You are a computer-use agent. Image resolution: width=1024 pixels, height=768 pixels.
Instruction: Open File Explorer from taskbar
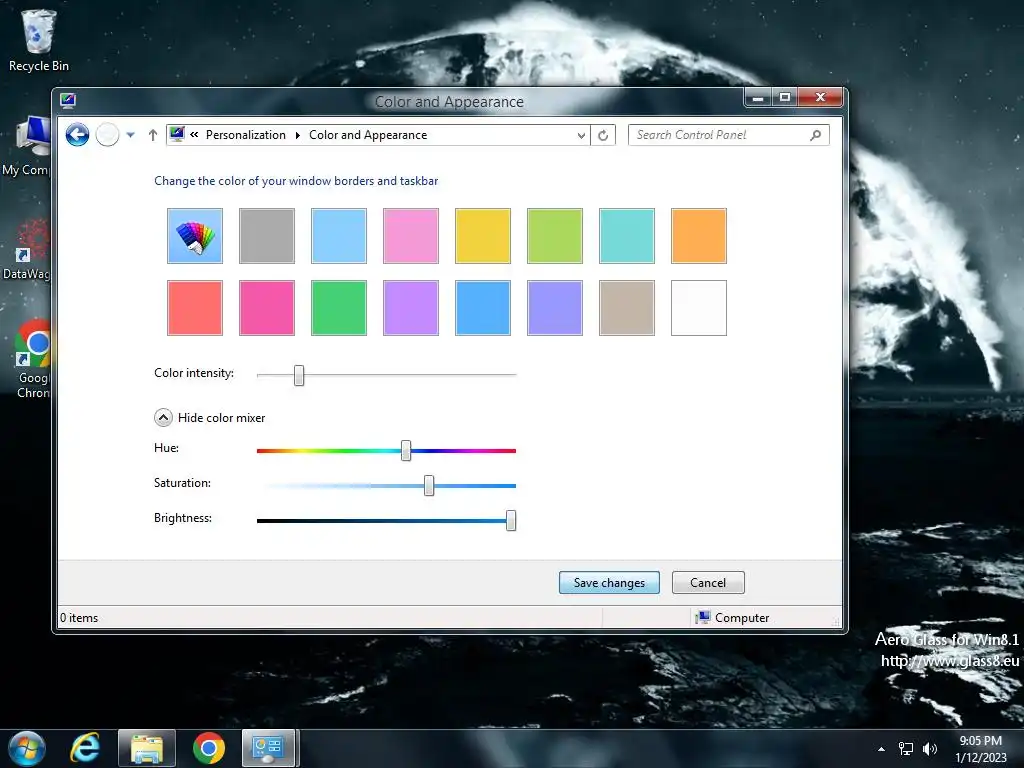coord(147,748)
